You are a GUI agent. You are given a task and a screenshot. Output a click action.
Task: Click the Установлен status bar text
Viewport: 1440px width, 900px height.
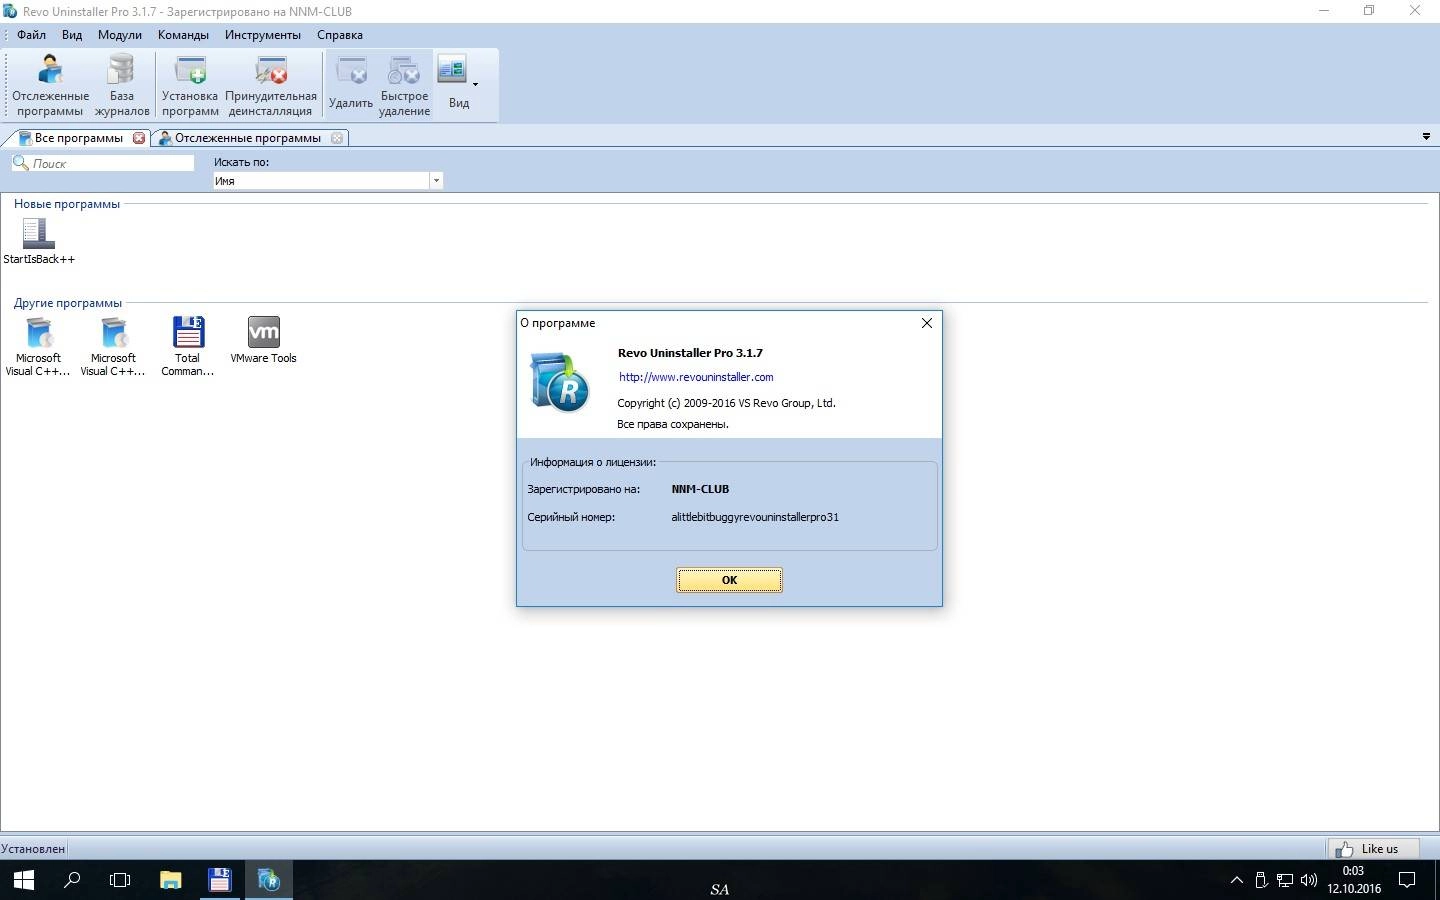pyautogui.click(x=33, y=849)
